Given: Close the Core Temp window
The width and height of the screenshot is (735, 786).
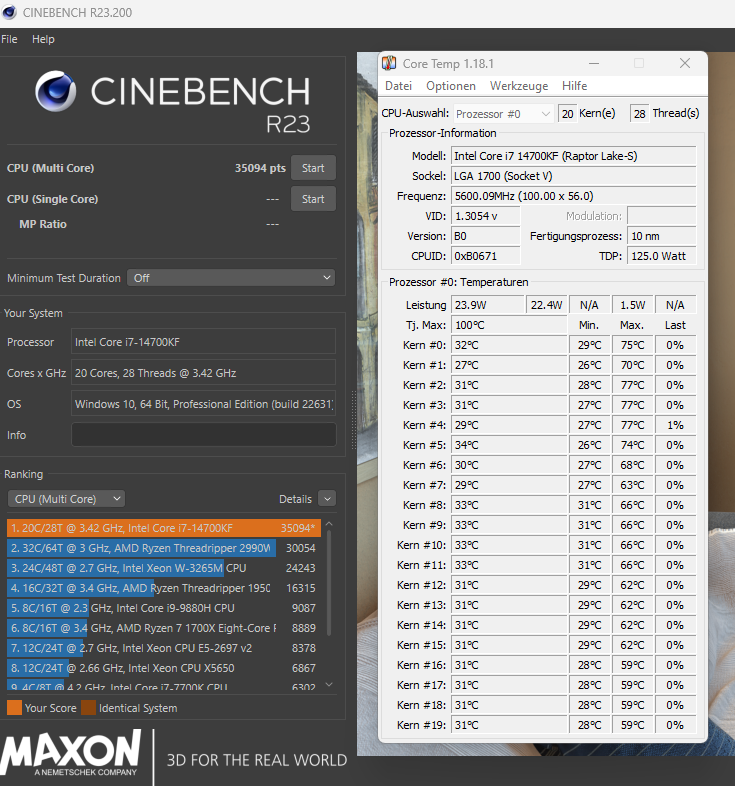Looking at the screenshot, I should coord(685,63).
